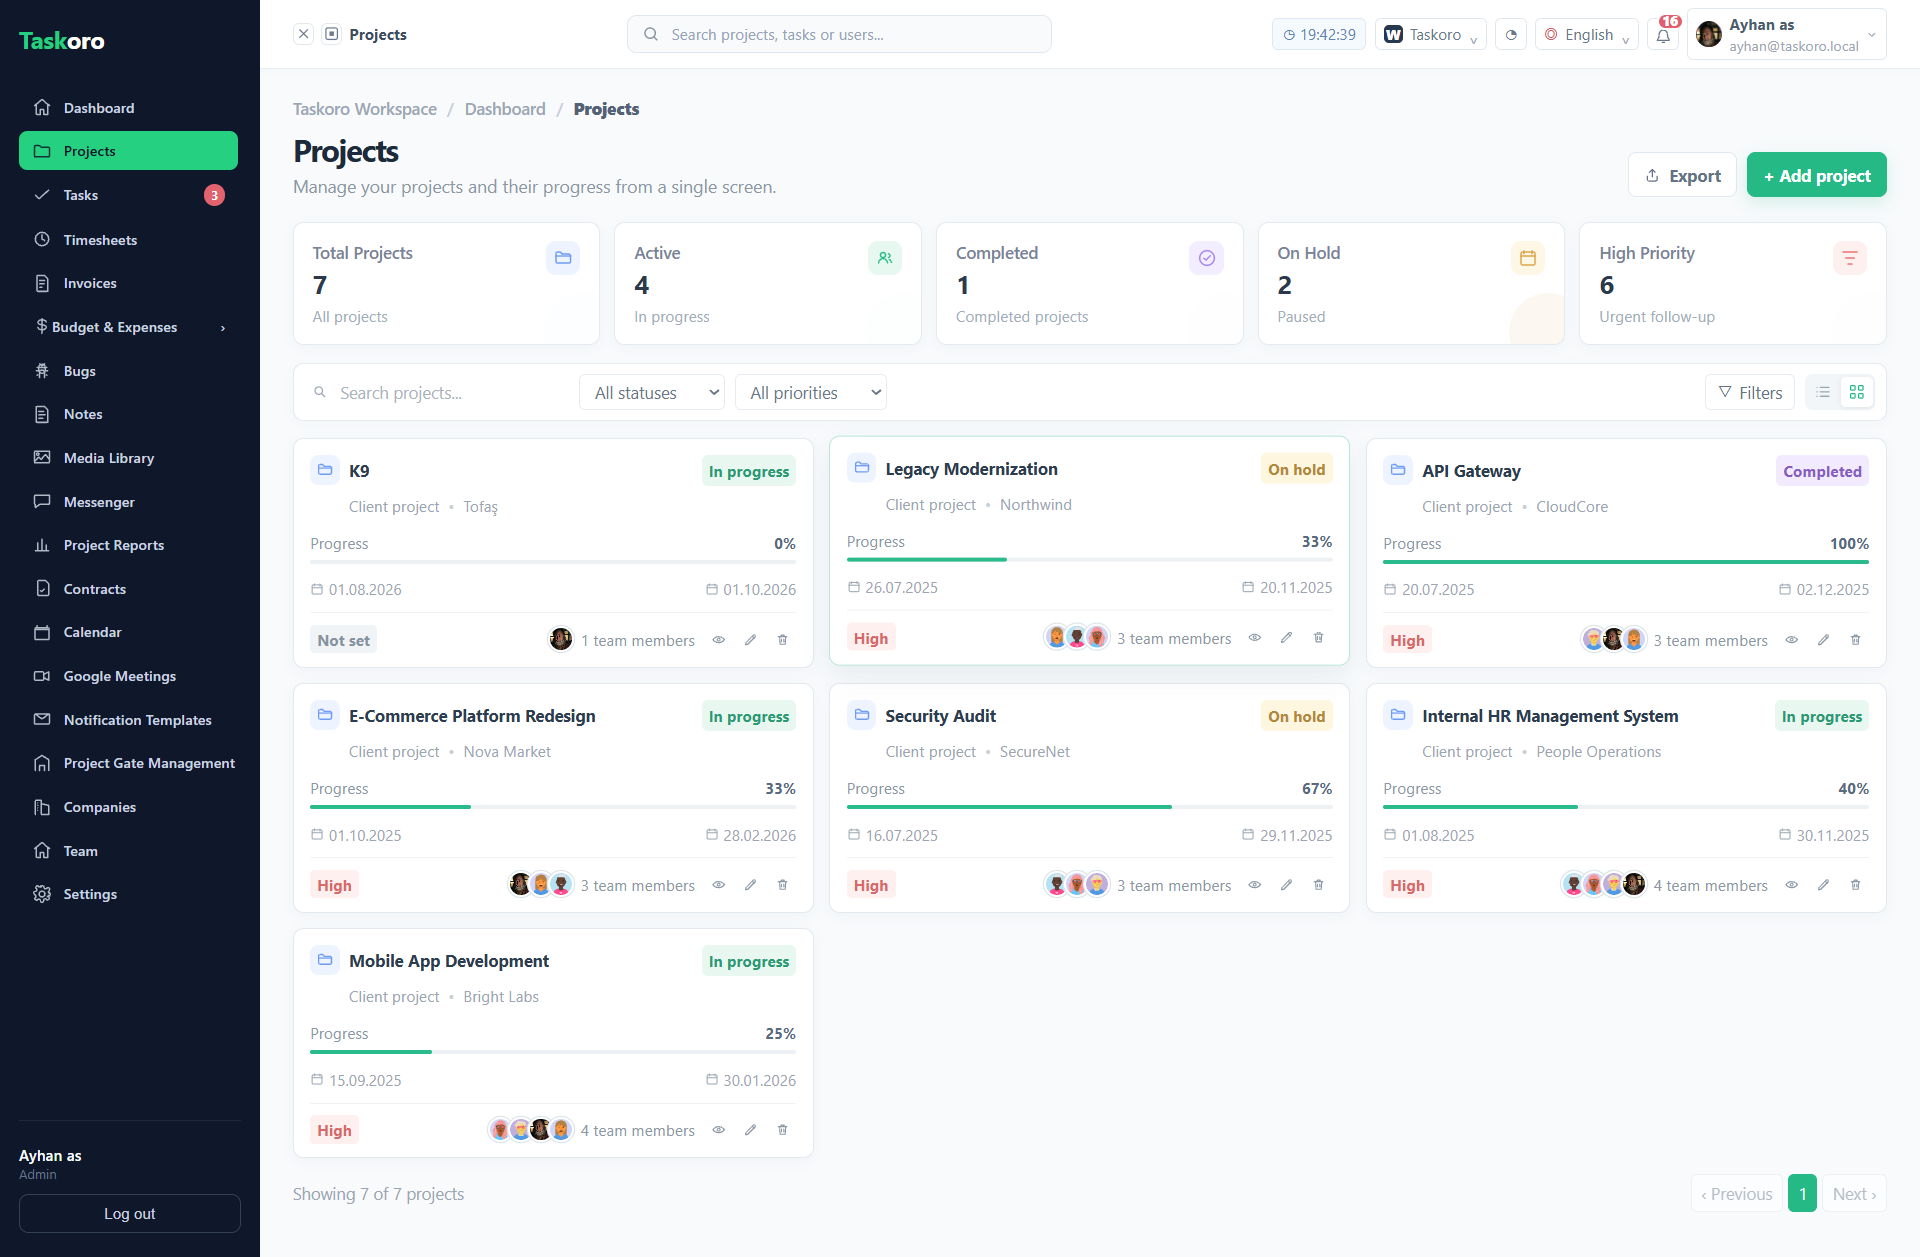Screen dimensions: 1920x1257
Task: Click the API Gateway progress bar
Action: 1626,562
